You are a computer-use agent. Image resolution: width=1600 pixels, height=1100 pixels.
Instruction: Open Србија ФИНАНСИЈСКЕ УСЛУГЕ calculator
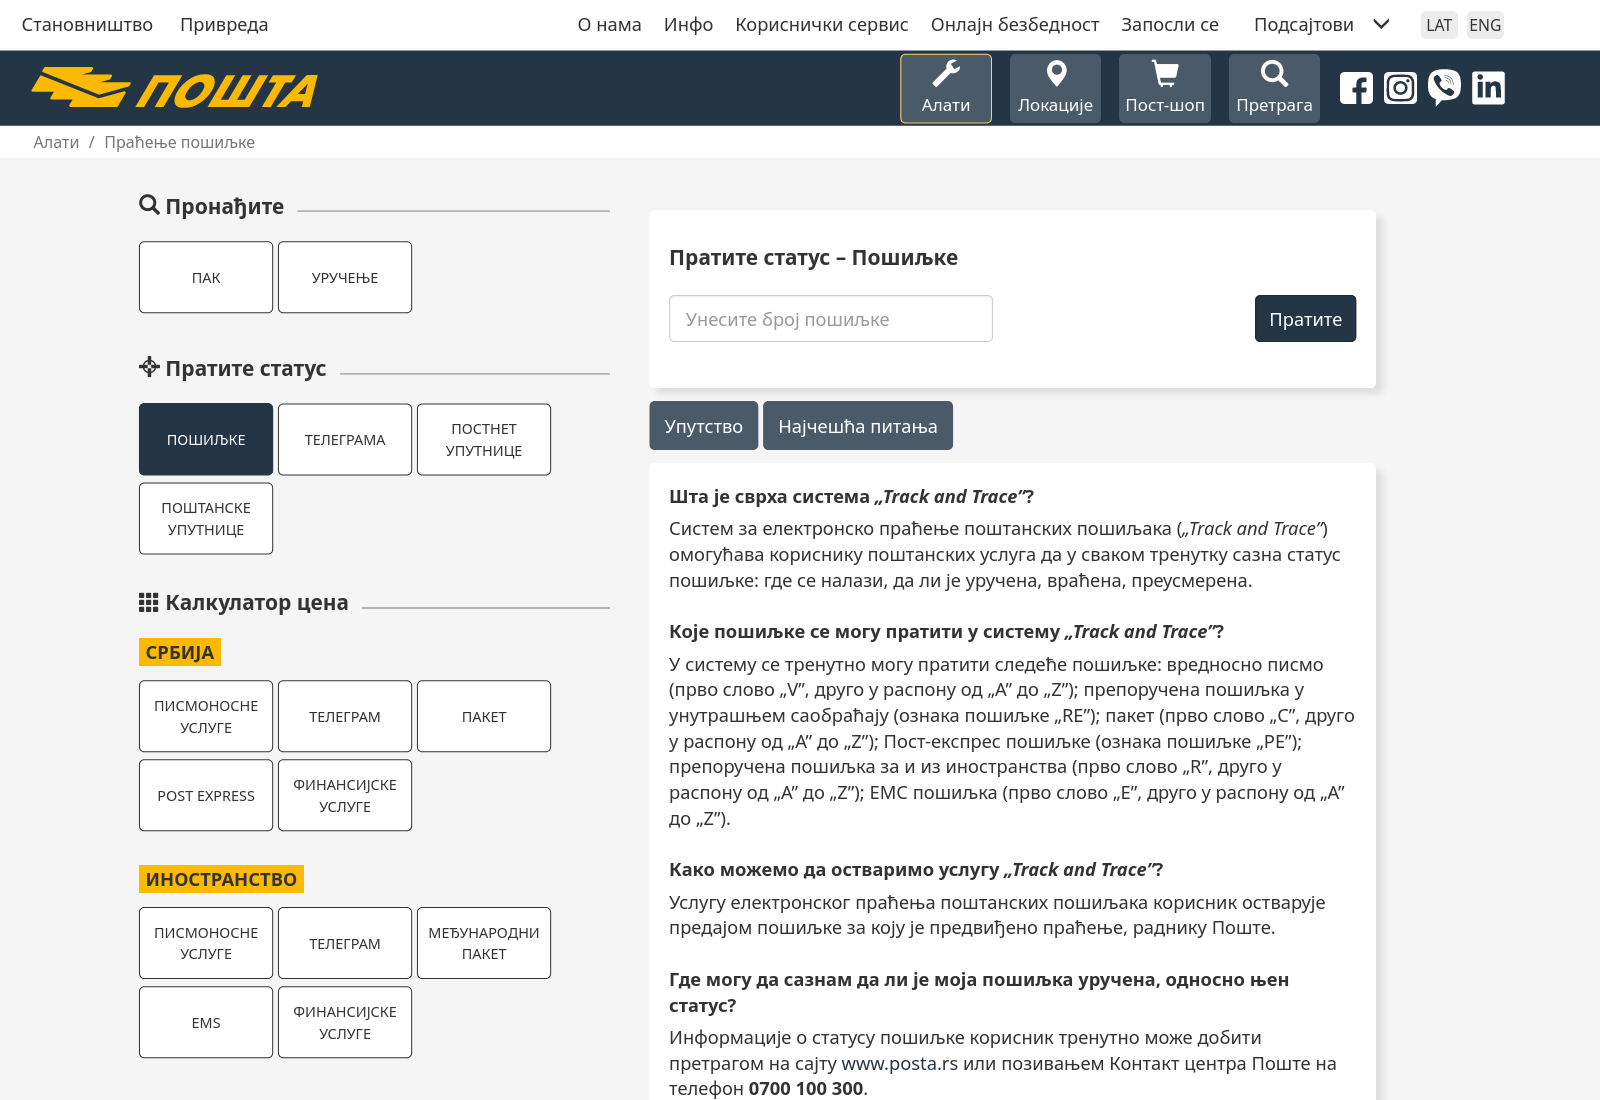[345, 795]
